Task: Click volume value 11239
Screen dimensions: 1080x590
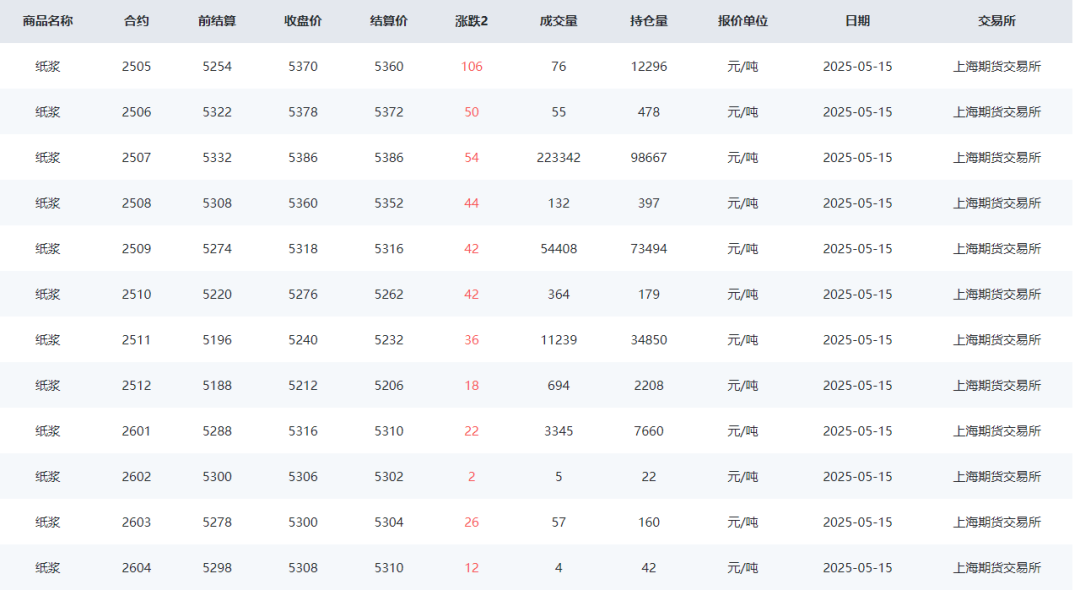Action: coord(559,340)
